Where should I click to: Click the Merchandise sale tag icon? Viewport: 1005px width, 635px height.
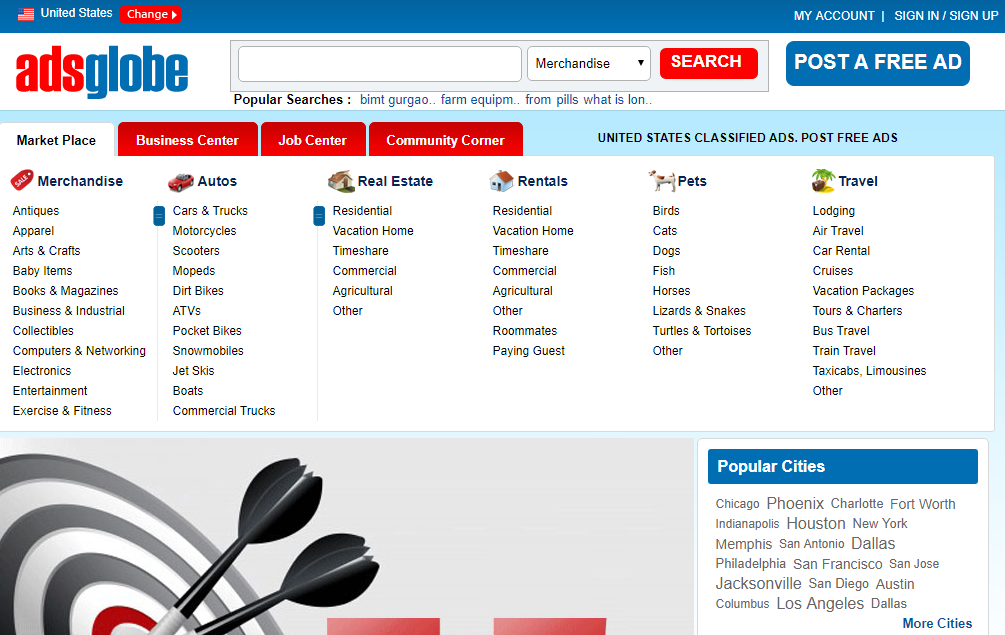point(22,181)
